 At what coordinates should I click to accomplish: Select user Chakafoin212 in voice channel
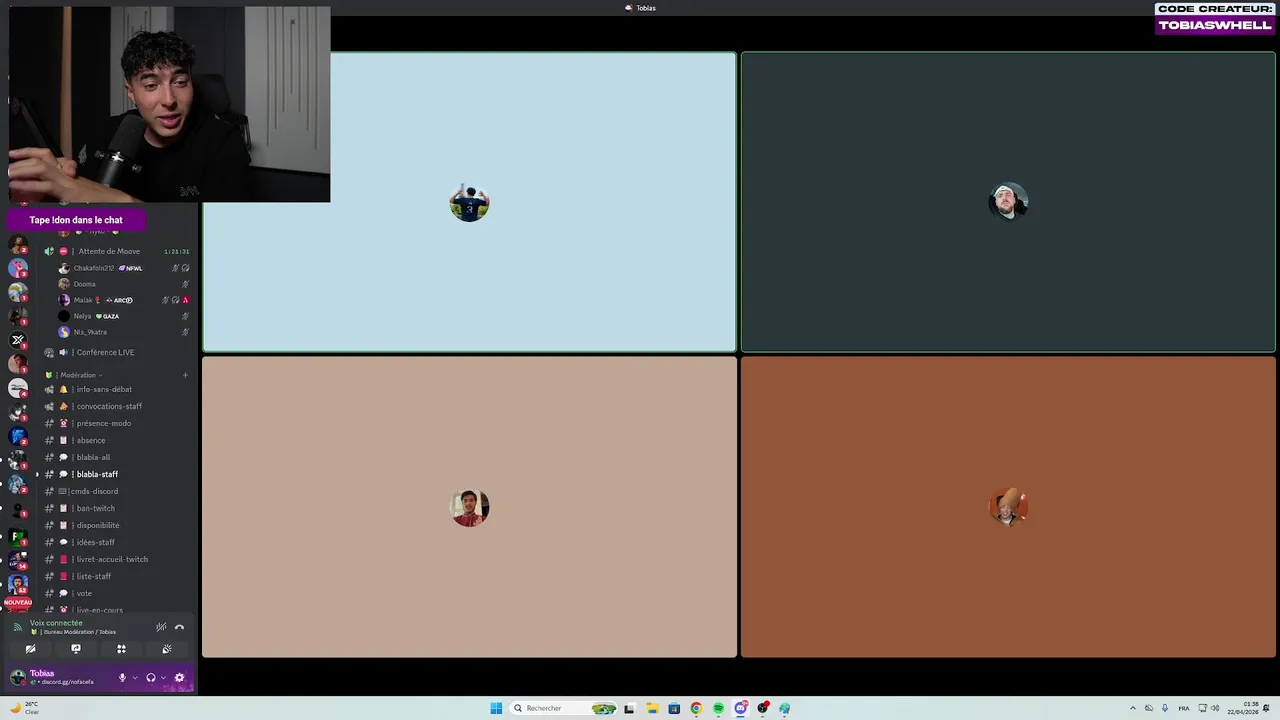(x=123, y=268)
